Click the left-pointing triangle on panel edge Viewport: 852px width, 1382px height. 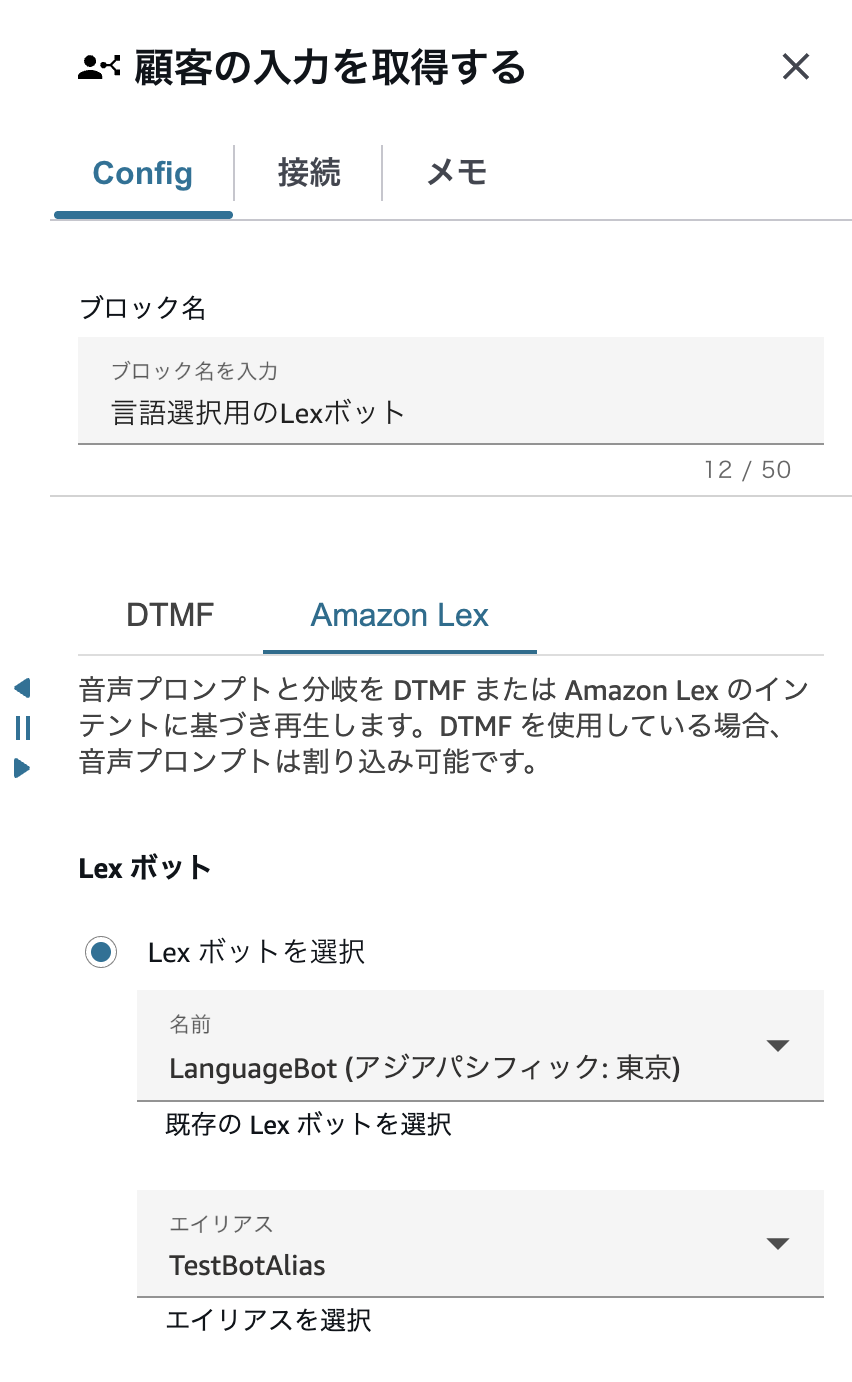22,688
